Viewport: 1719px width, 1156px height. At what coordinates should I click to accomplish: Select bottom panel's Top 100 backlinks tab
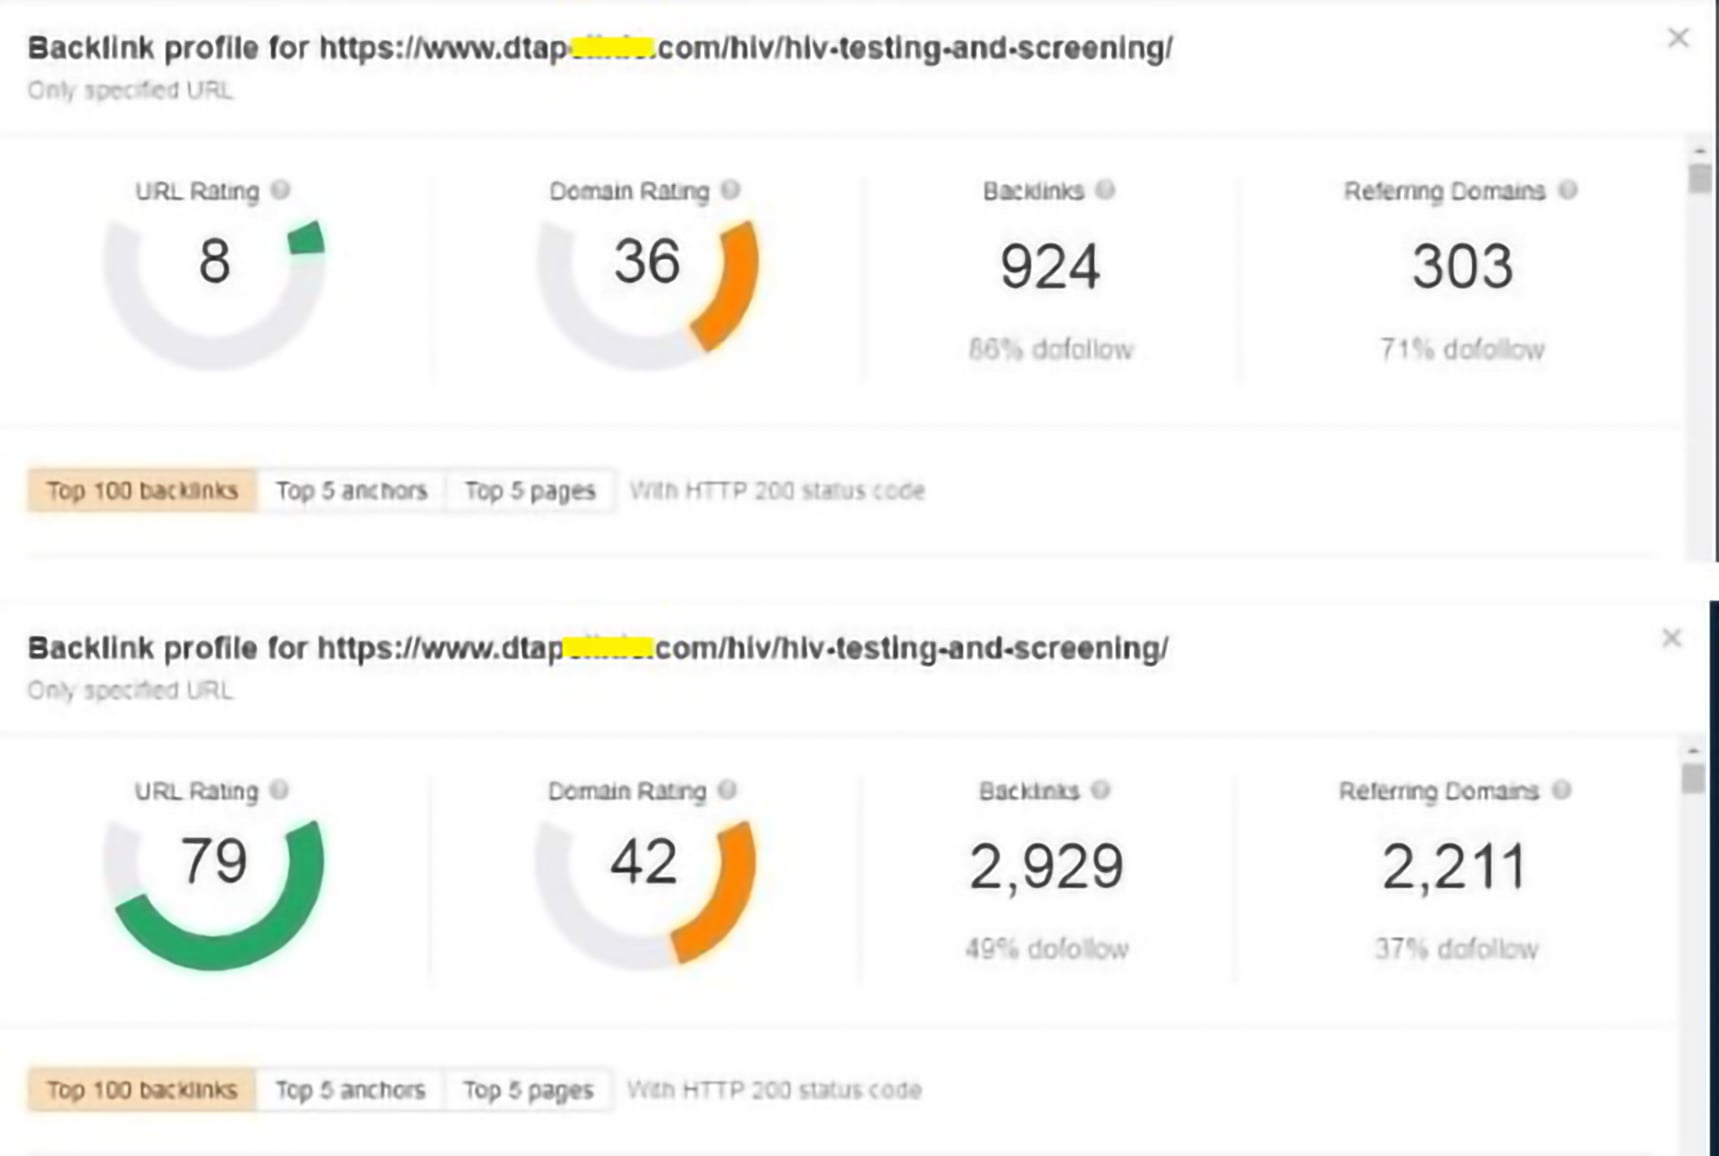(142, 1090)
